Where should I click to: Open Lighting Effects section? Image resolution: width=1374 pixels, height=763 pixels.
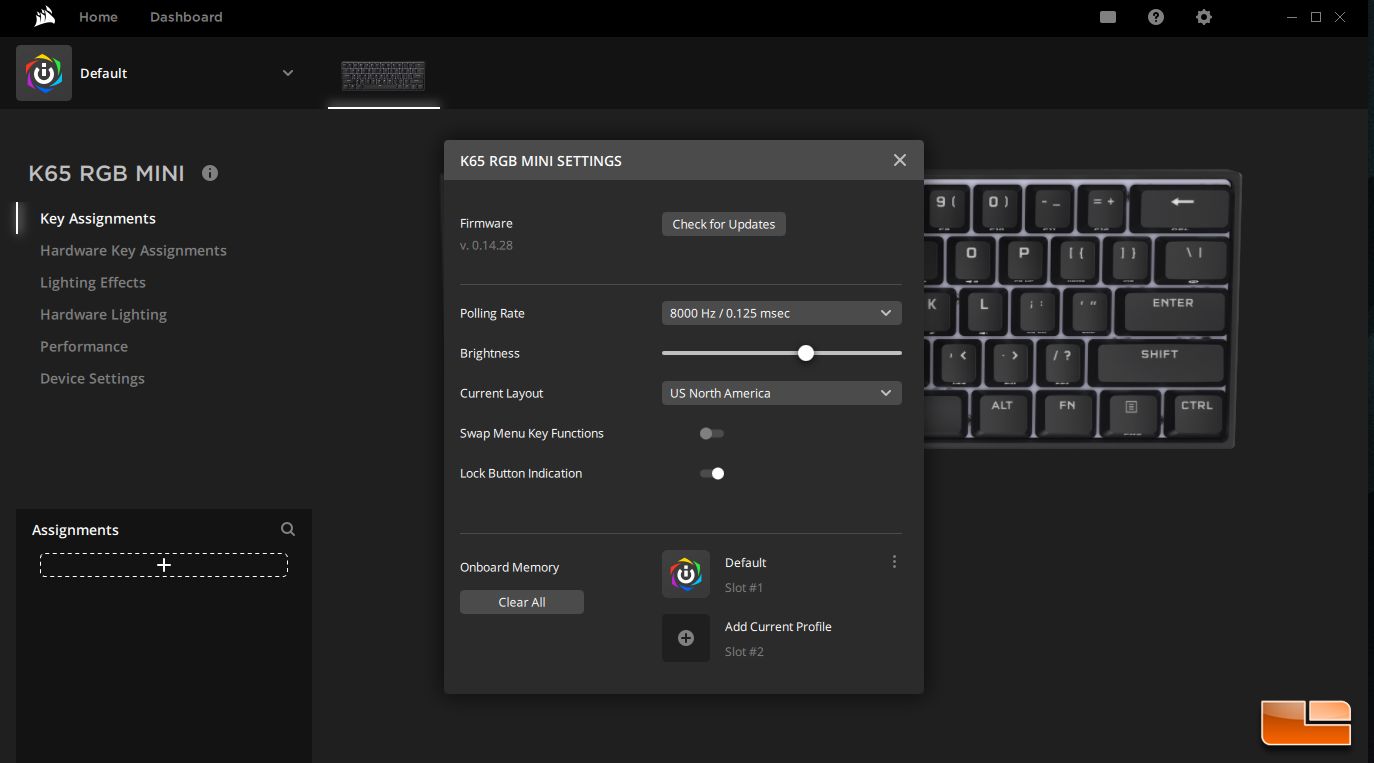pyautogui.click(x=93, y=282)
